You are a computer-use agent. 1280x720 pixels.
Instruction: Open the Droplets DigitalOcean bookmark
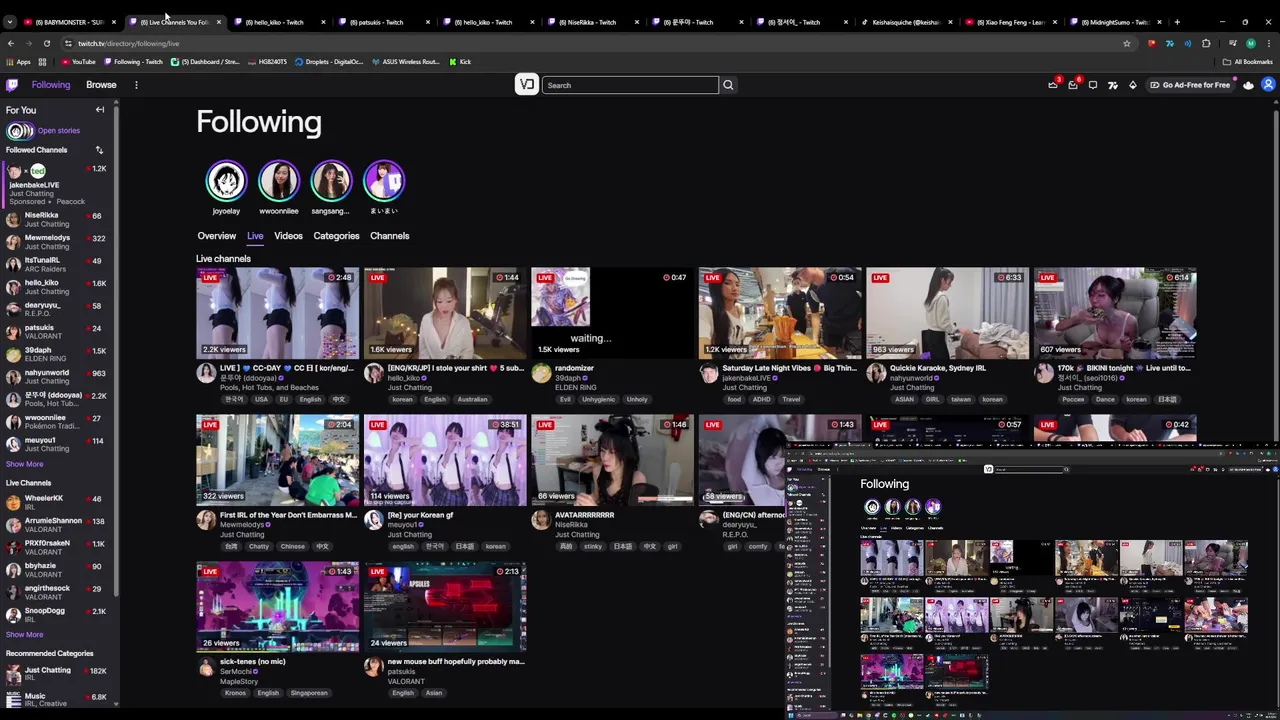pyautogui.click(x=329, y=62)
